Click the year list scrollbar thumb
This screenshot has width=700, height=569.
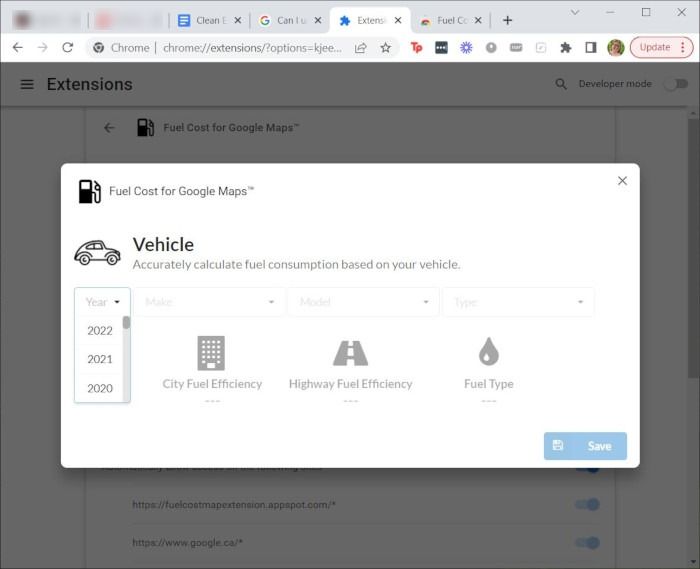pos(126,323)
